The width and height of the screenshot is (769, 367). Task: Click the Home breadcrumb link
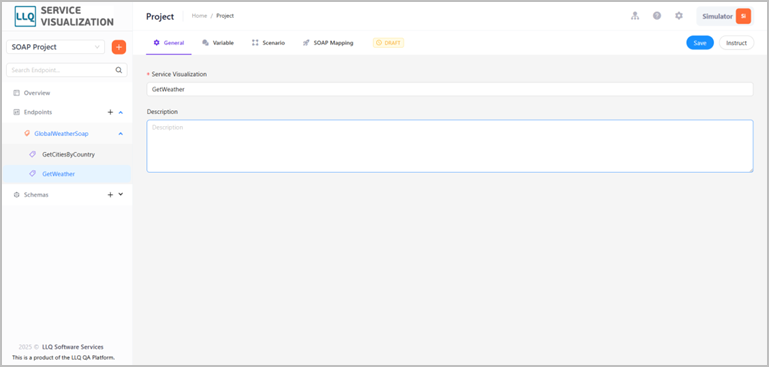(x=199, y=16)
